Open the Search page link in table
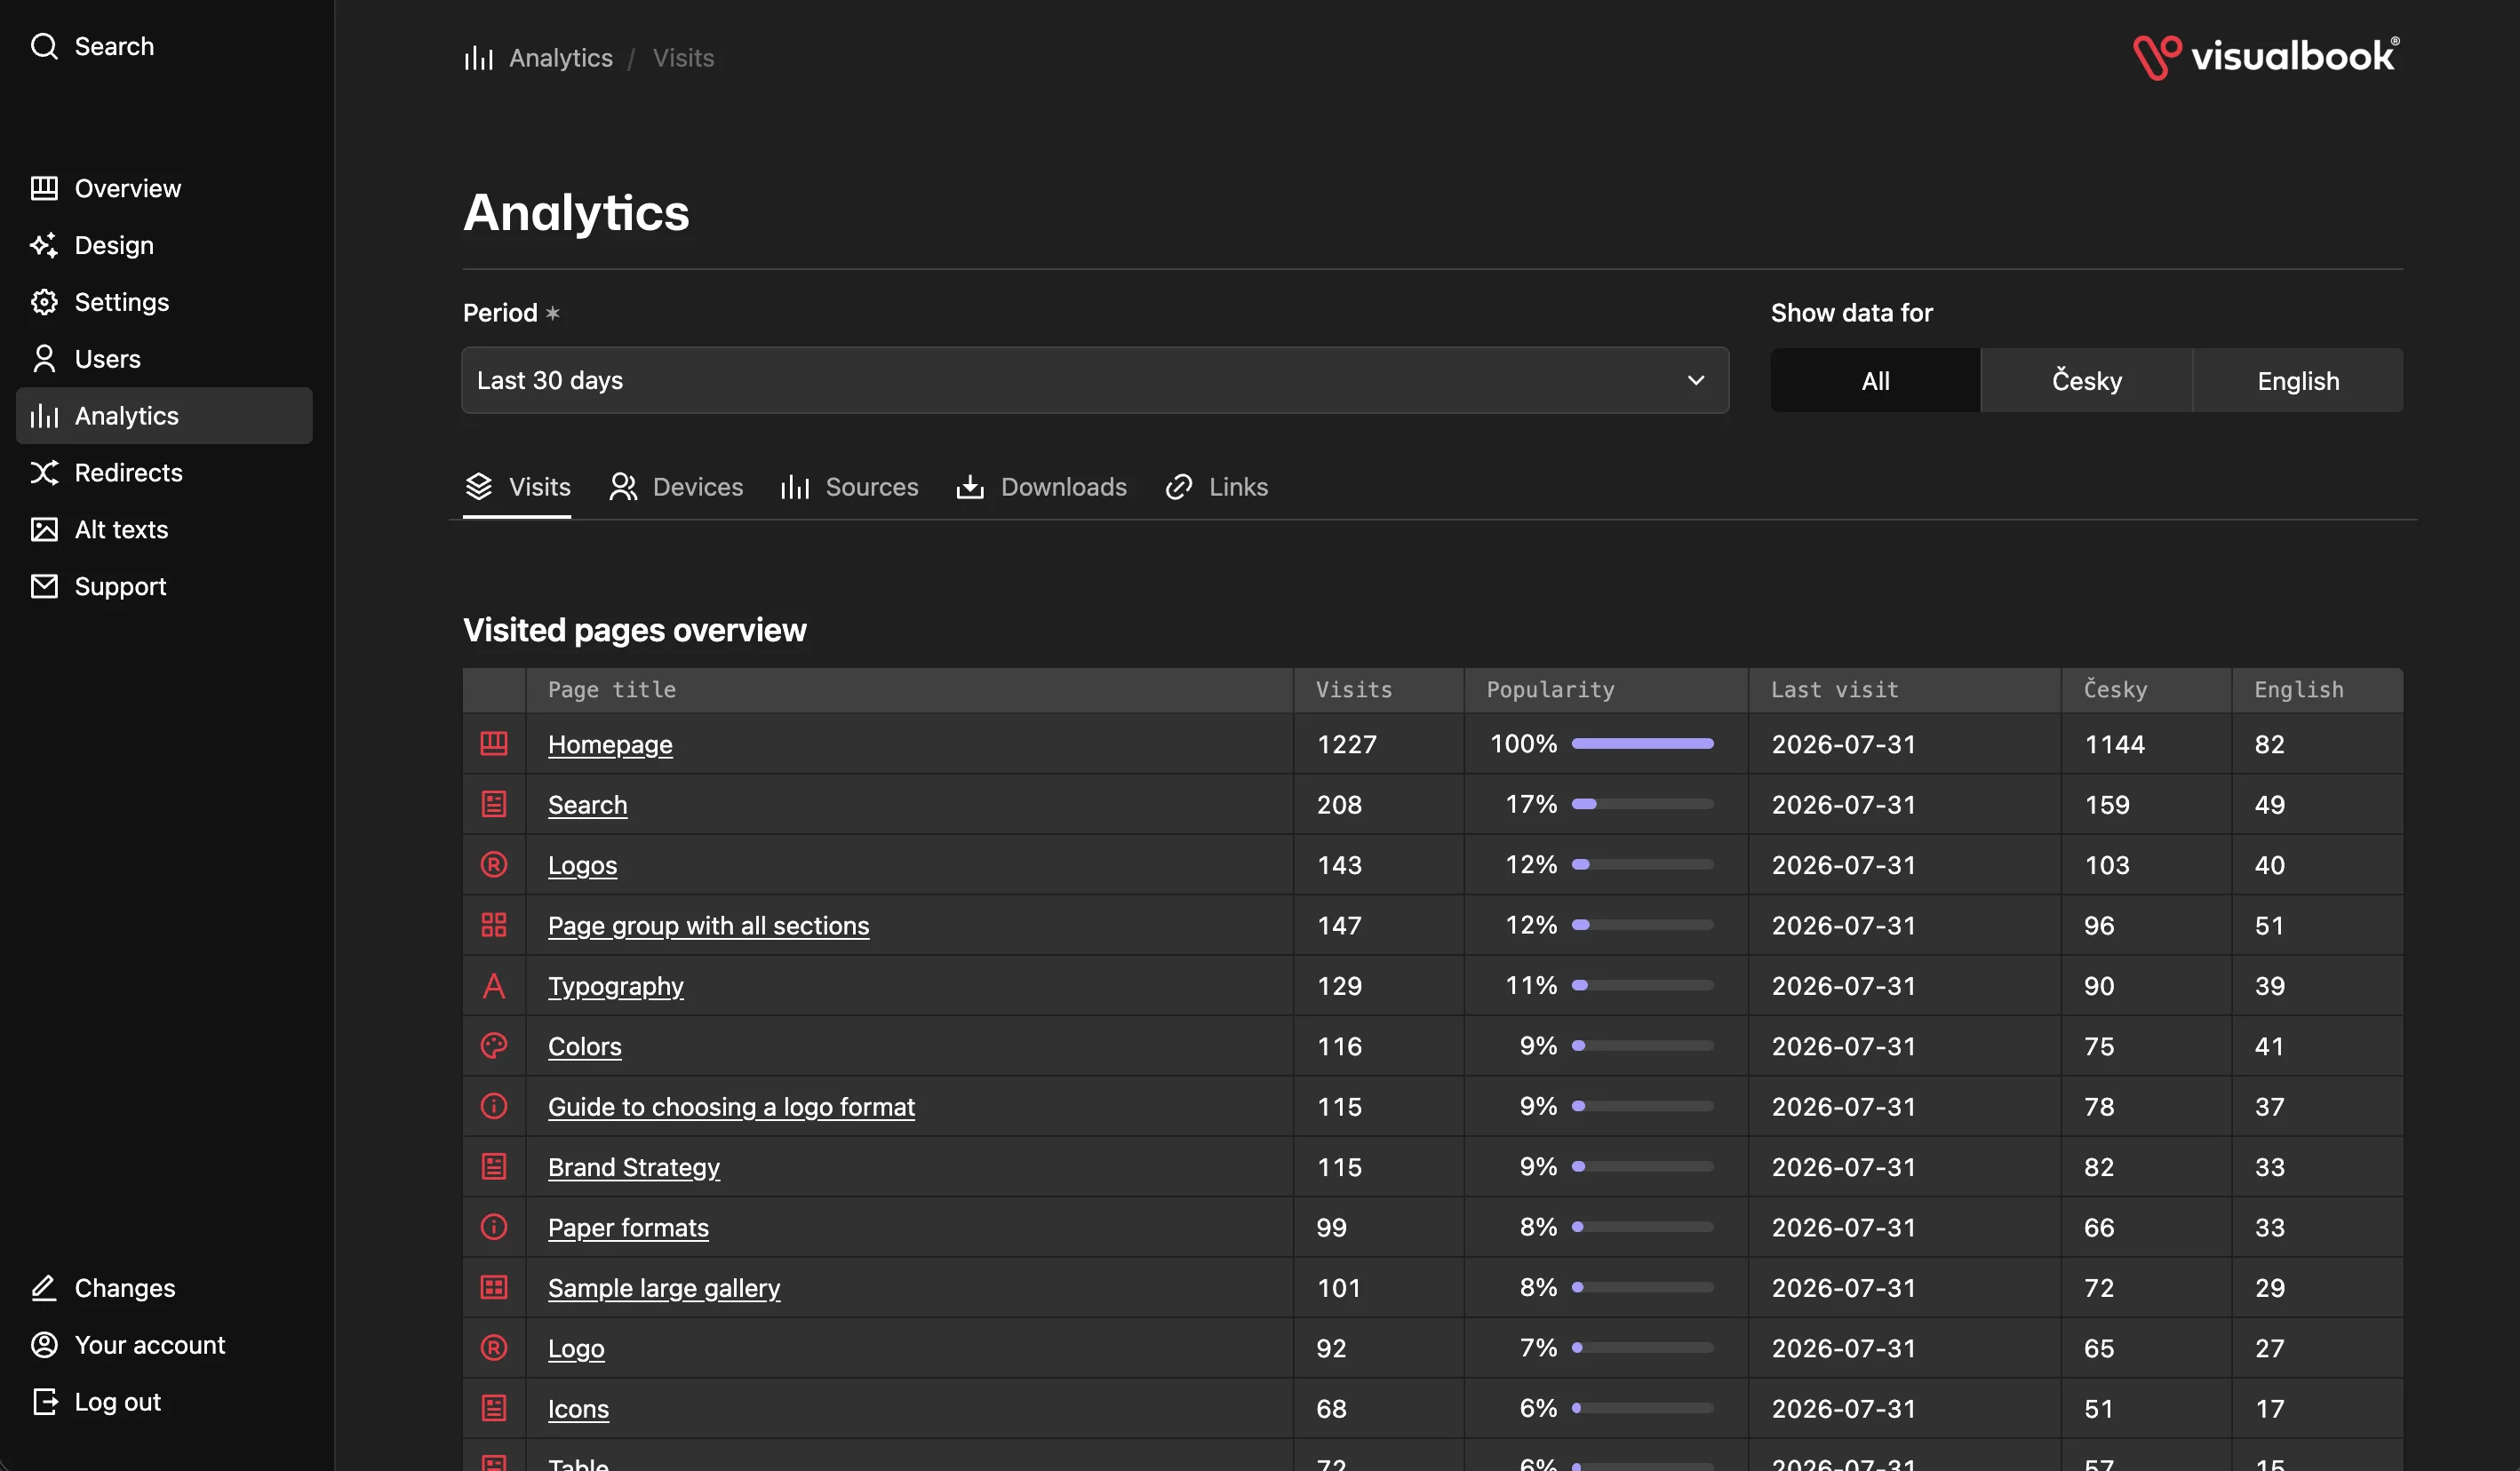Screen dimensions: 2520x1471 coord(587,805)
